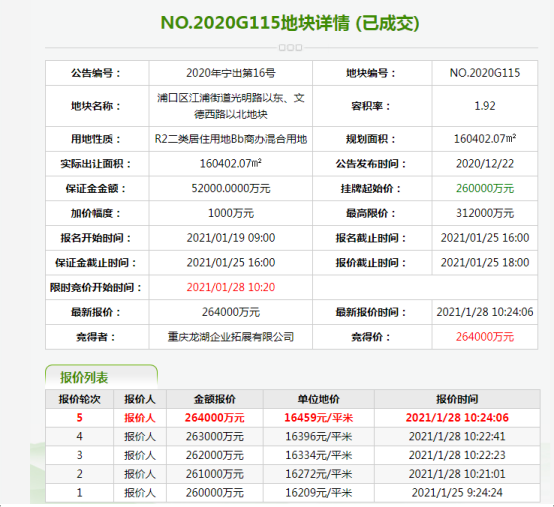Image resolution: width=554 pixels, height=507 pixels.
Task: Click the 金额报价 column header
Action: [215, 399]
